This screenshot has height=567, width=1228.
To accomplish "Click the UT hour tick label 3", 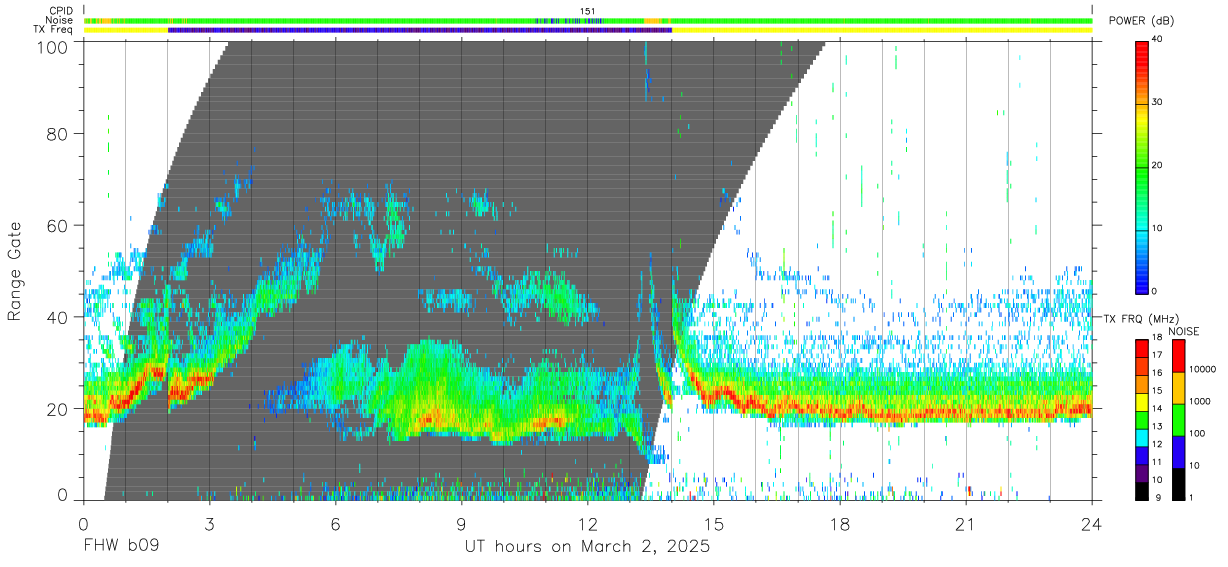I will pos(209,523).
